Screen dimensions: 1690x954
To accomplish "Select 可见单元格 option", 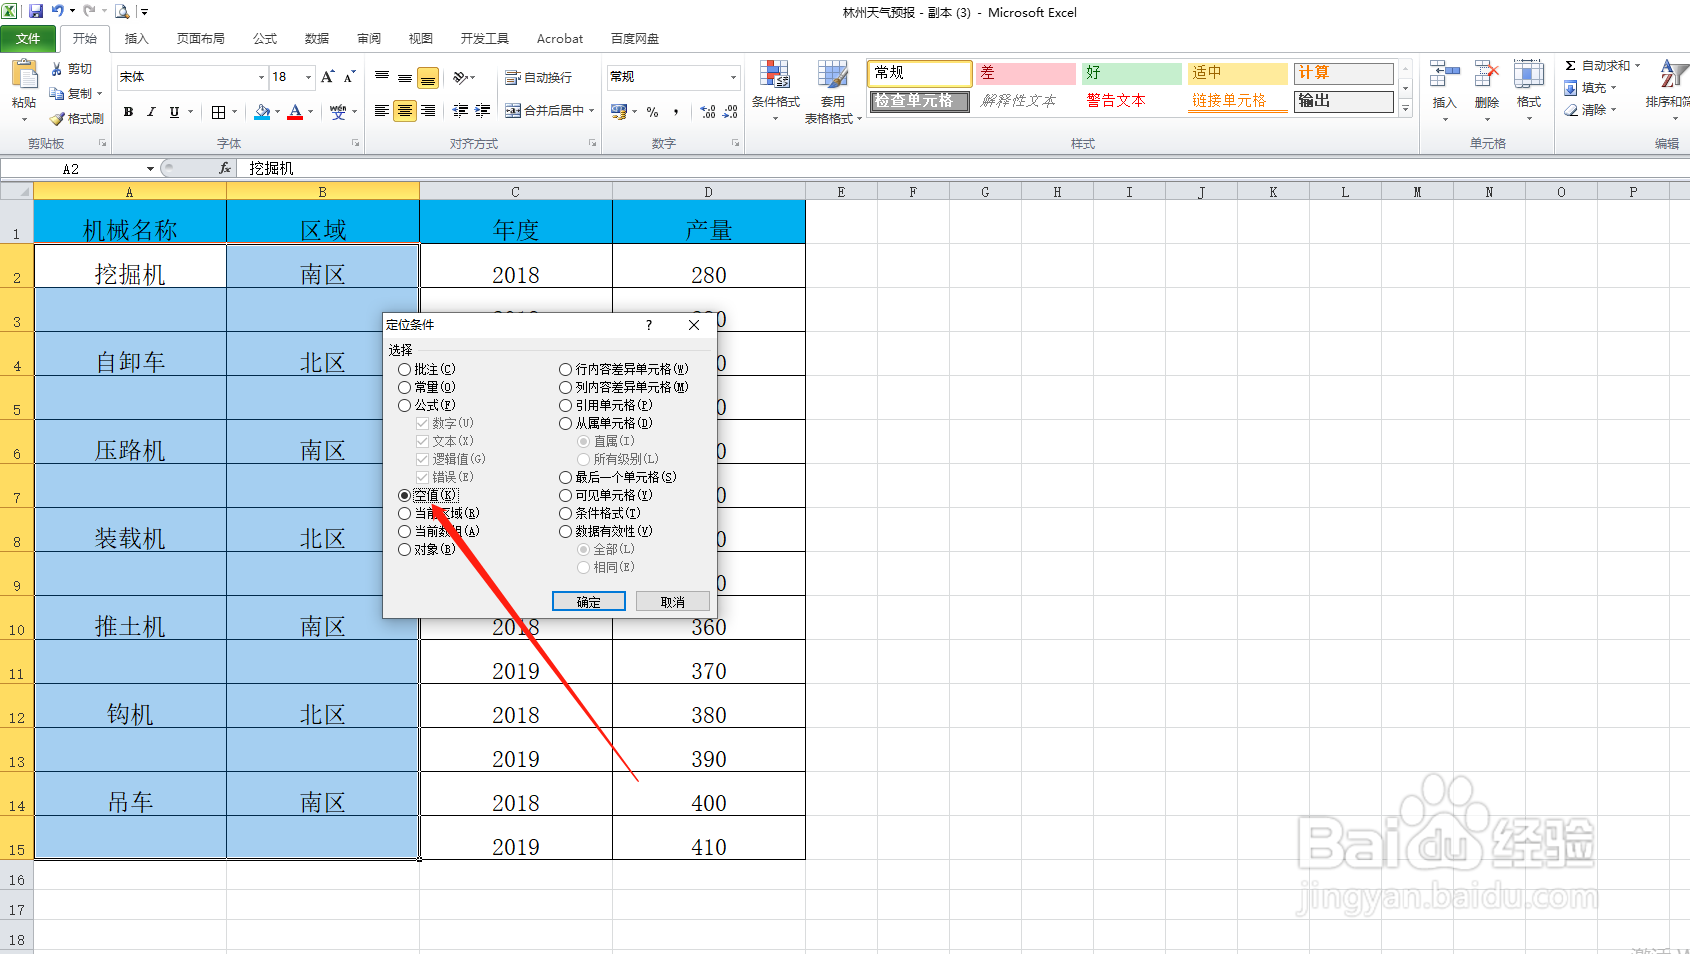I will point(606,495).
